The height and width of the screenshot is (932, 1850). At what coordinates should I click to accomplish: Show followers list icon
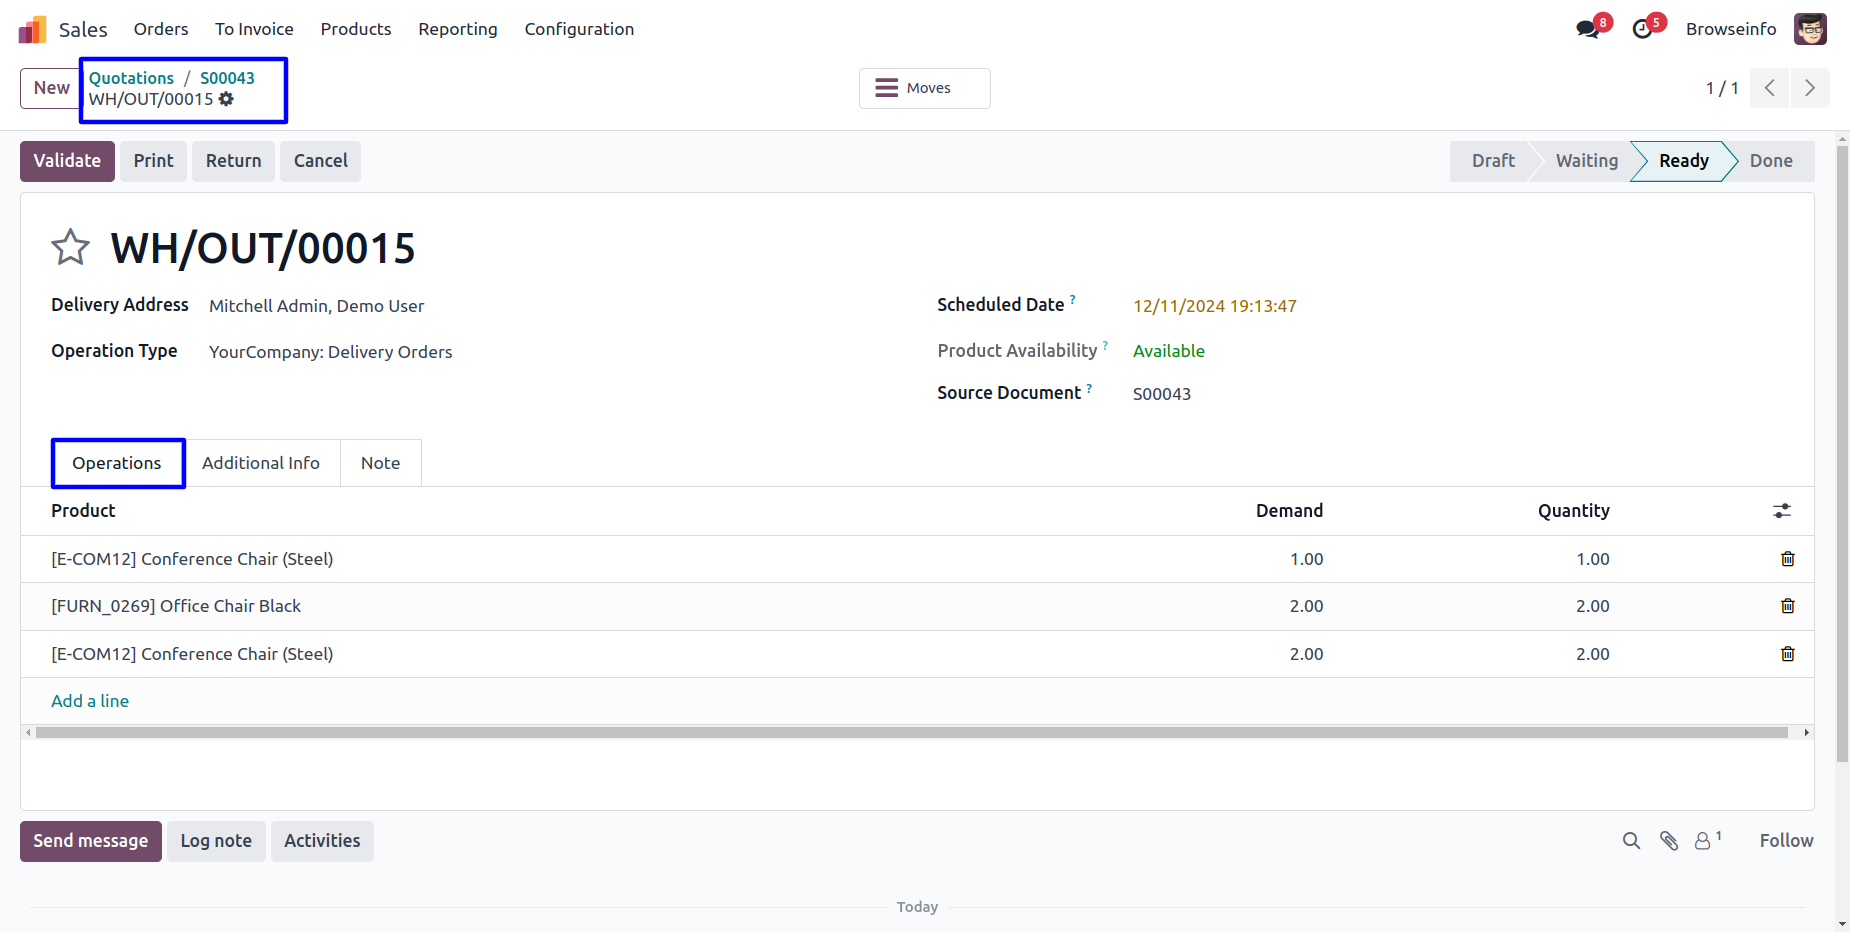coord(1703,841)
